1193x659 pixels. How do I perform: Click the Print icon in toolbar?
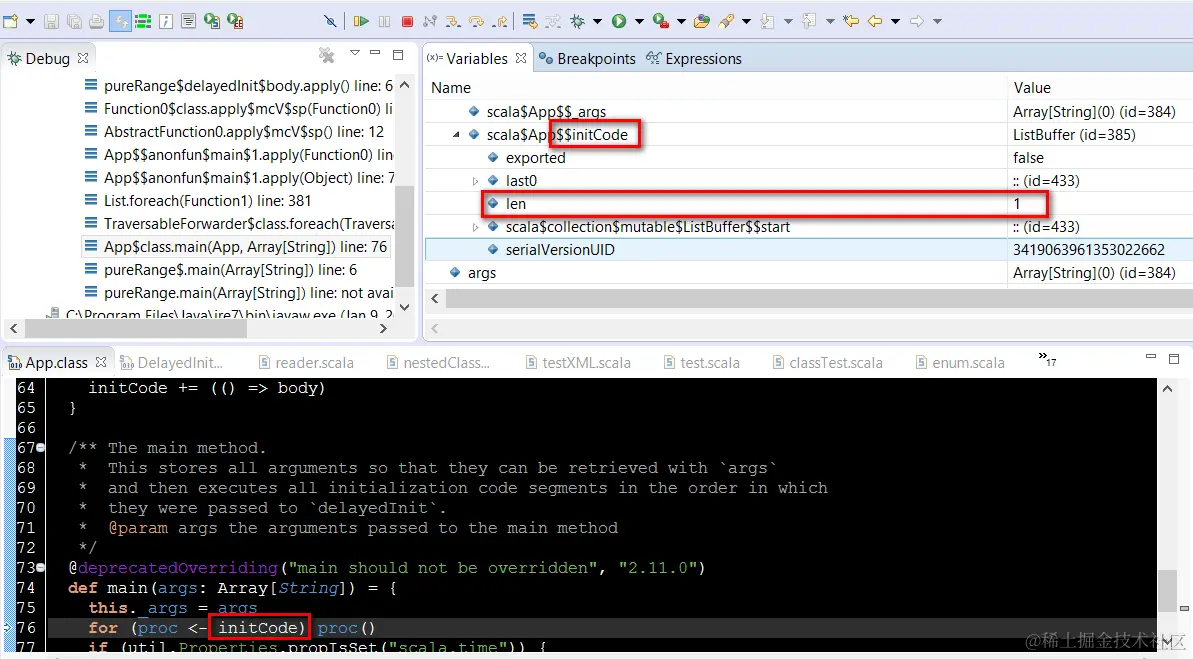97,21
